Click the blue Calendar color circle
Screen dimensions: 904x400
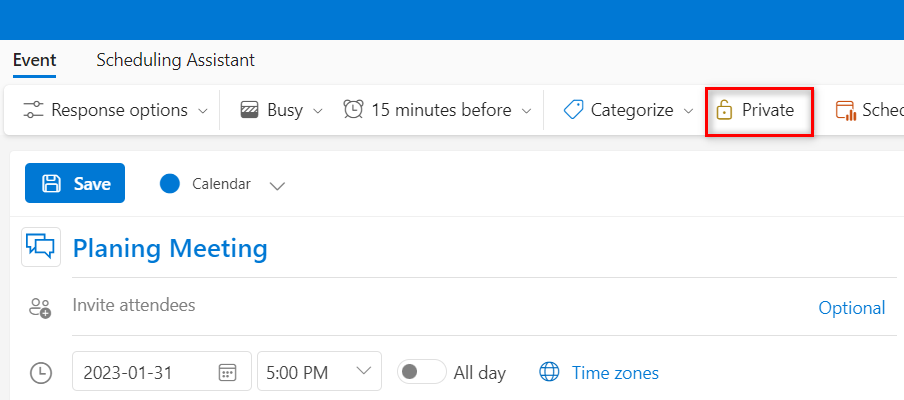(170, 184)
